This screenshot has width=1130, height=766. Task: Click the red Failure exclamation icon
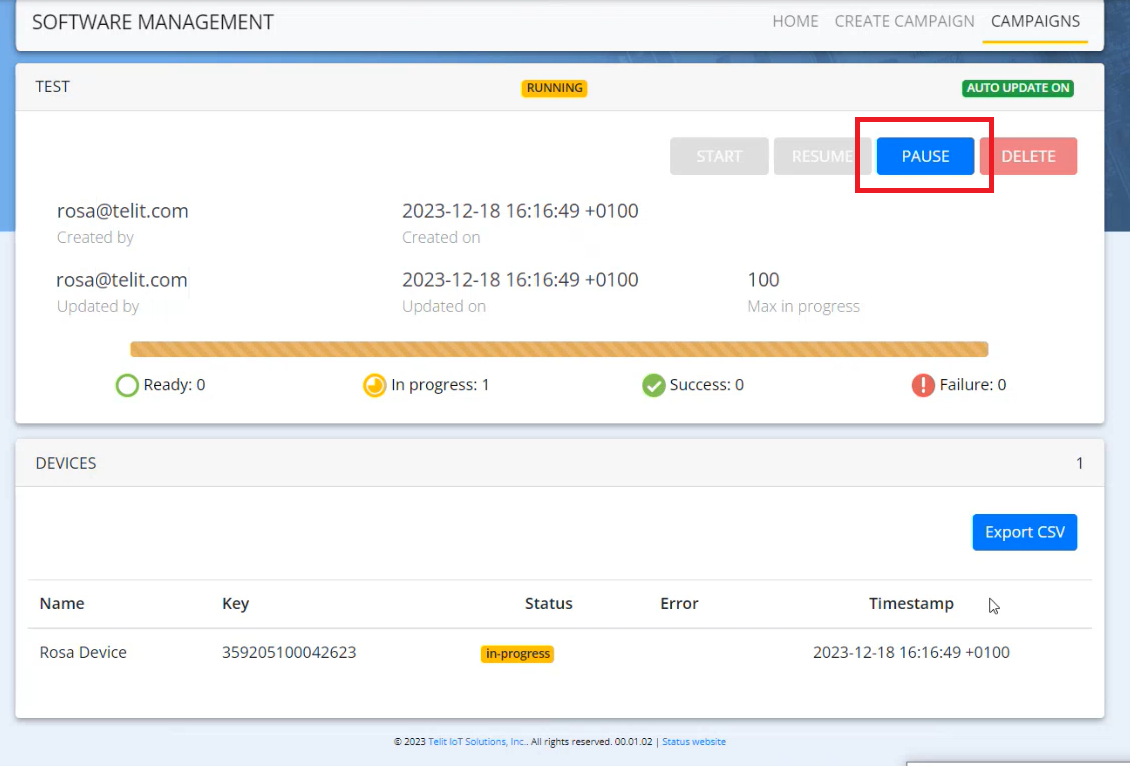[922, 385]
